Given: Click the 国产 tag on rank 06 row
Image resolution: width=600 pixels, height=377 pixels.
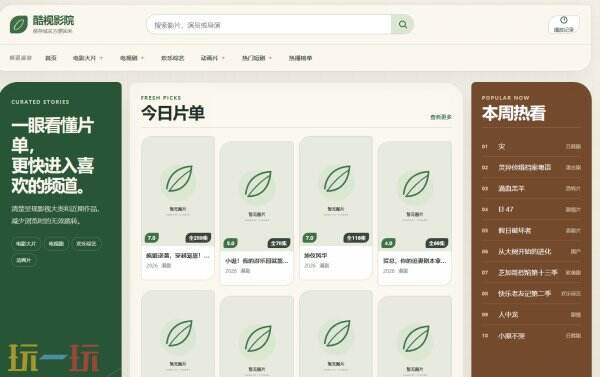Looking at the screenshot, I should (576, 251).
